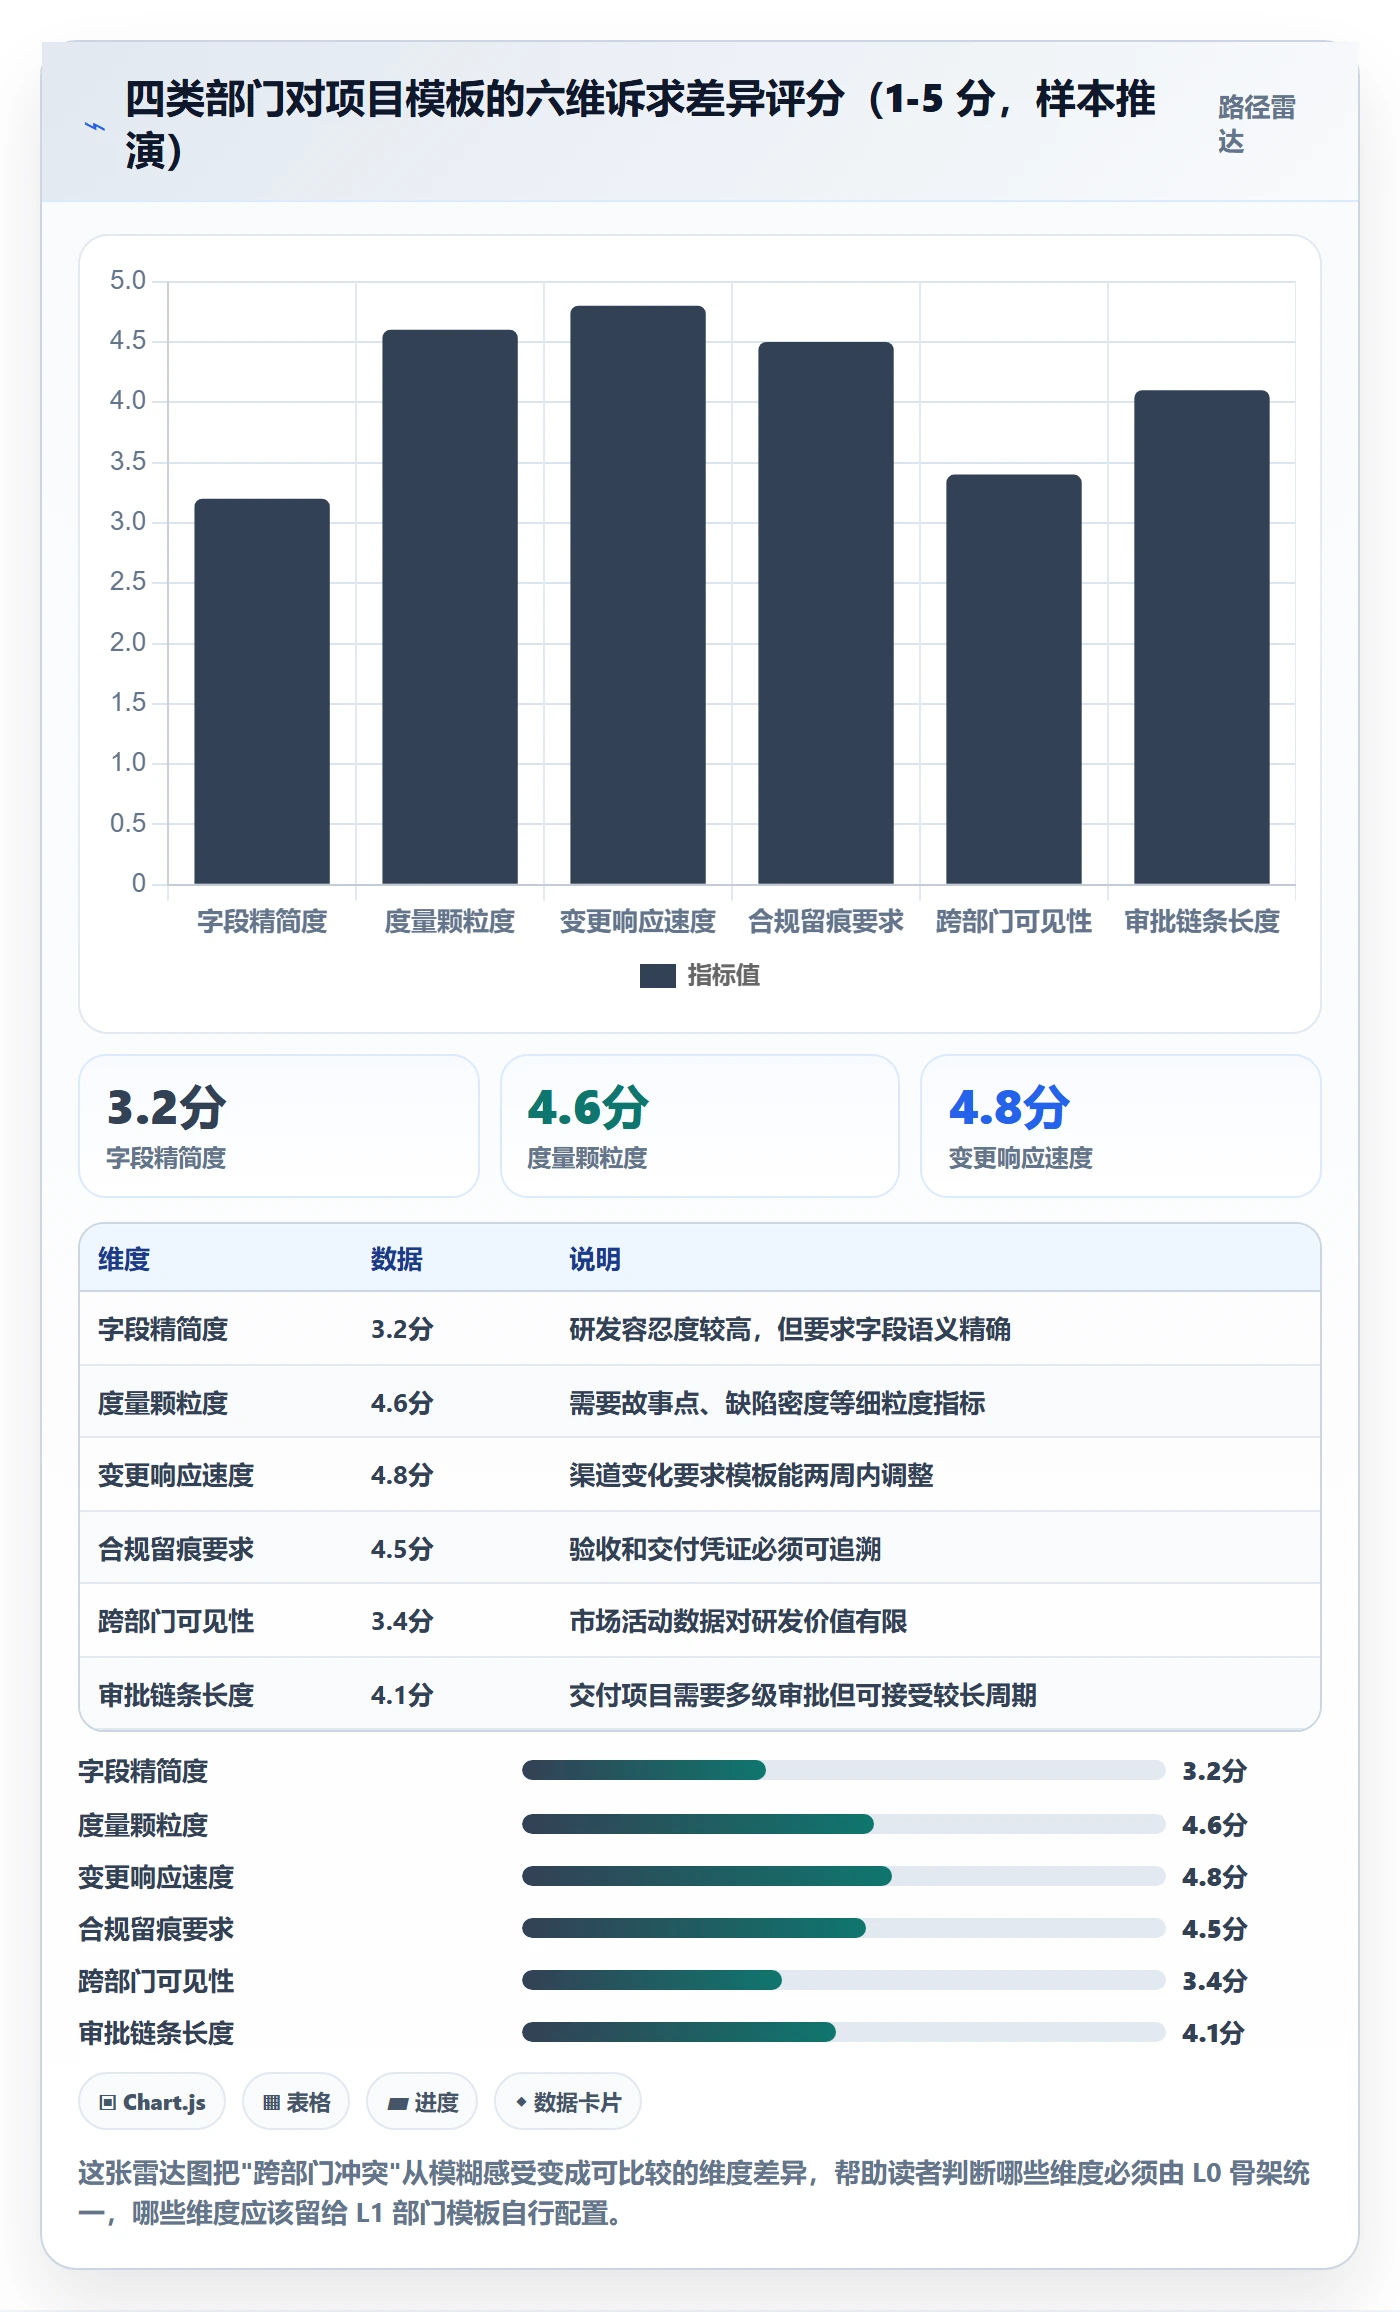The width and height of the screenshot is (1400, 2312).
Task: Click the Chart.js chip
Action: point(152,2102)
